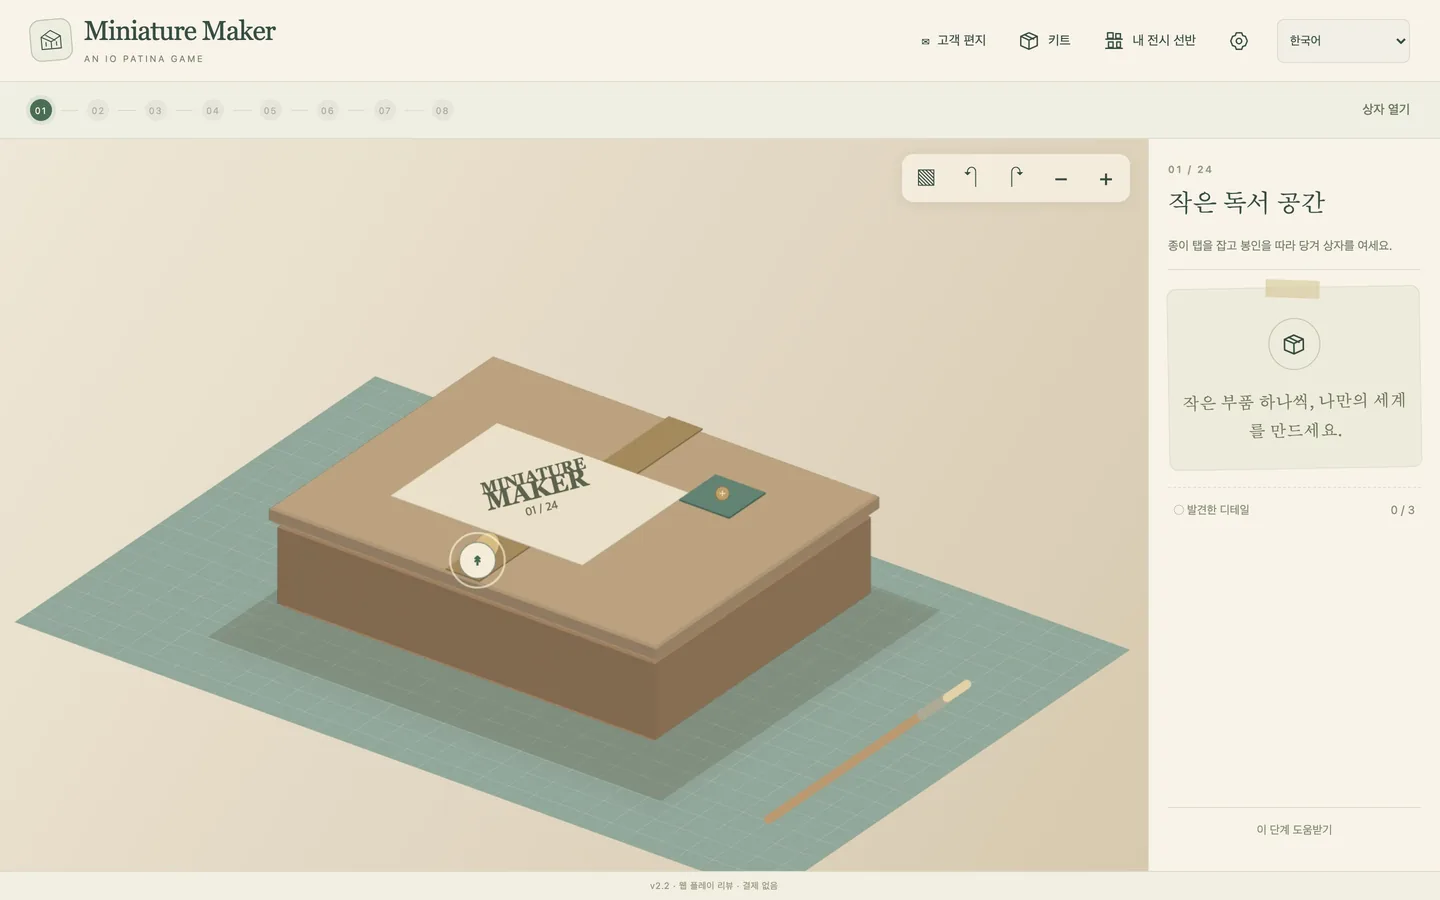1440x900 pixels.
Task: Zoom in with the plus button
Action: coord(1106,179)
